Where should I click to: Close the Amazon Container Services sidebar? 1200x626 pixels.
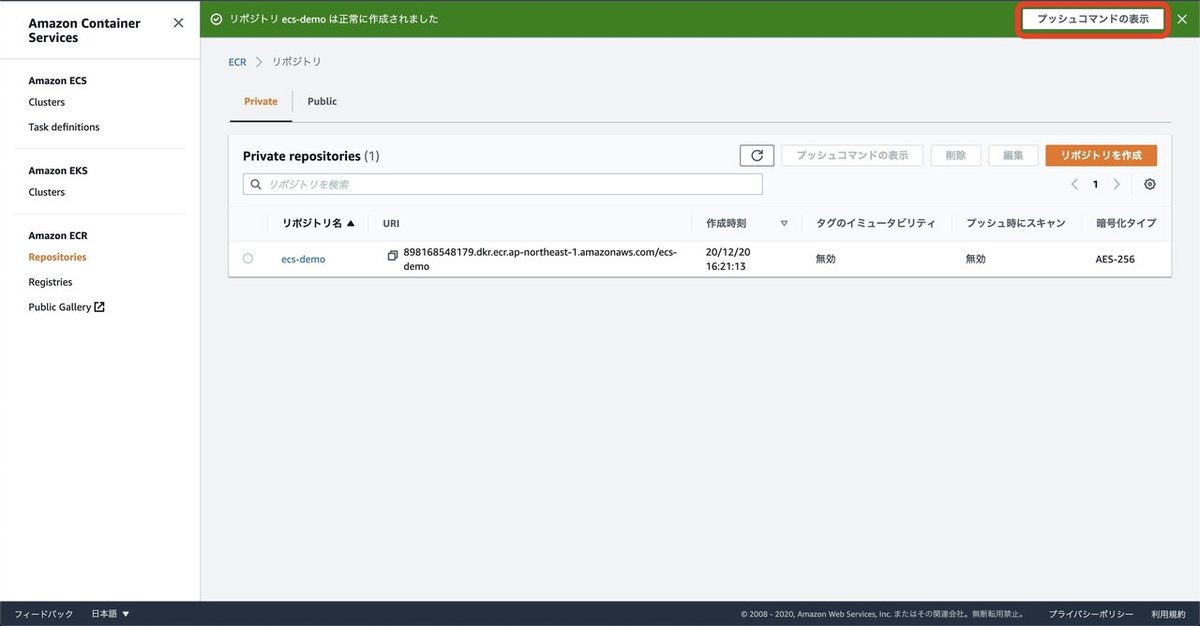[178, 22]
